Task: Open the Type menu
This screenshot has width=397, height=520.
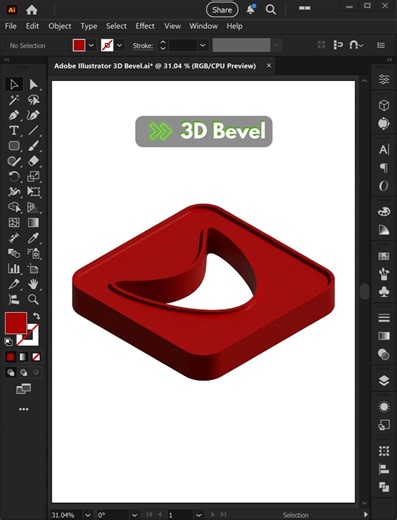Action: 89,26
